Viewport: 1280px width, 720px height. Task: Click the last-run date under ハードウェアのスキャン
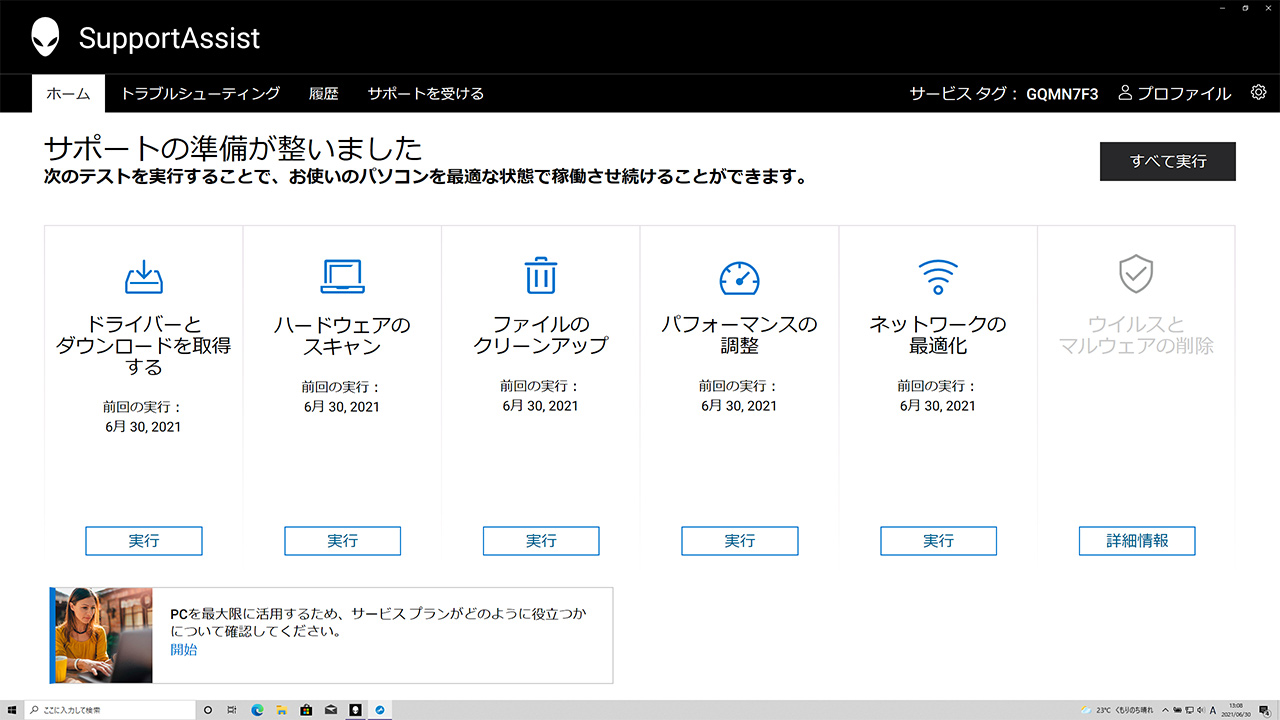pos(342,407)
